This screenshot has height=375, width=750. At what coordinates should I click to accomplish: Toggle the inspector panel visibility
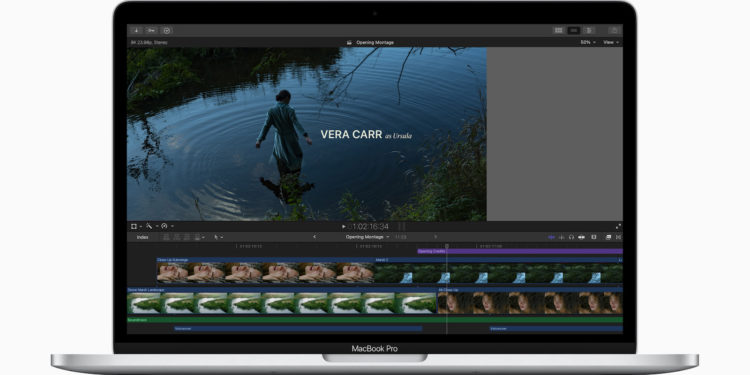(x=589, y=30)
